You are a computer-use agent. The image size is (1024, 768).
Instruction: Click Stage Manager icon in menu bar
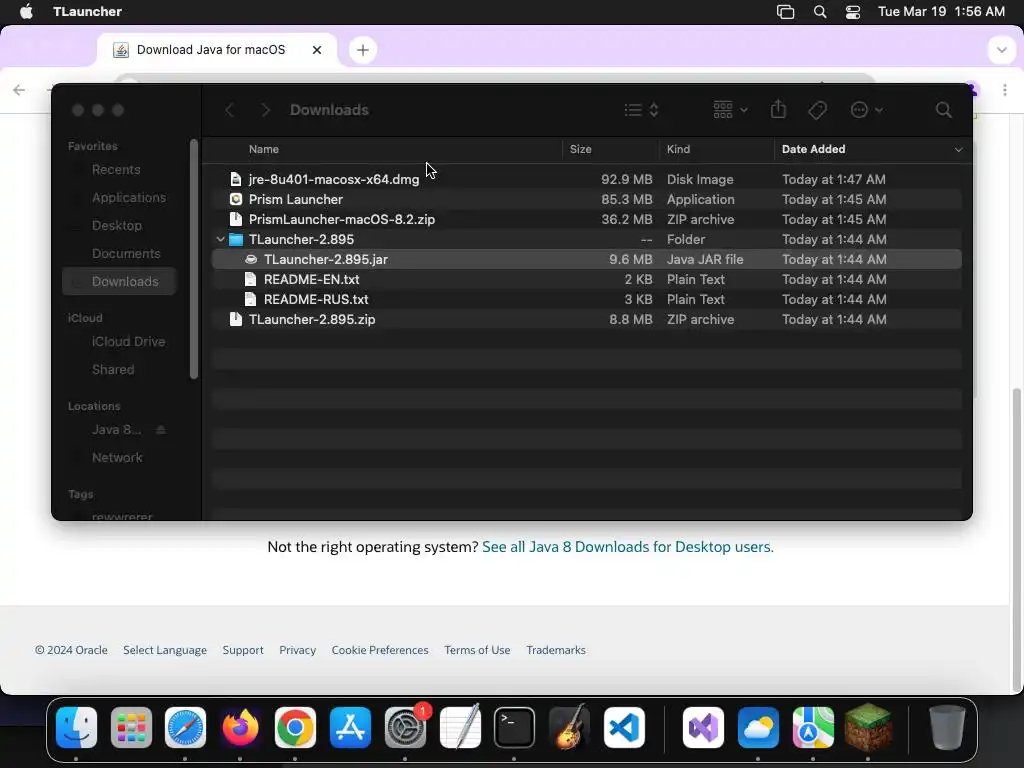pos(785,12)
